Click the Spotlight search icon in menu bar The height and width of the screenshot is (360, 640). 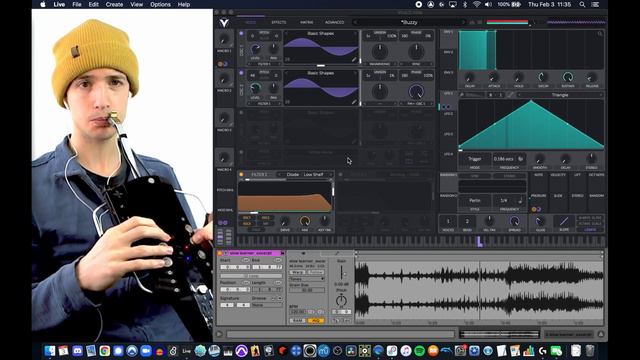point(582,4)
